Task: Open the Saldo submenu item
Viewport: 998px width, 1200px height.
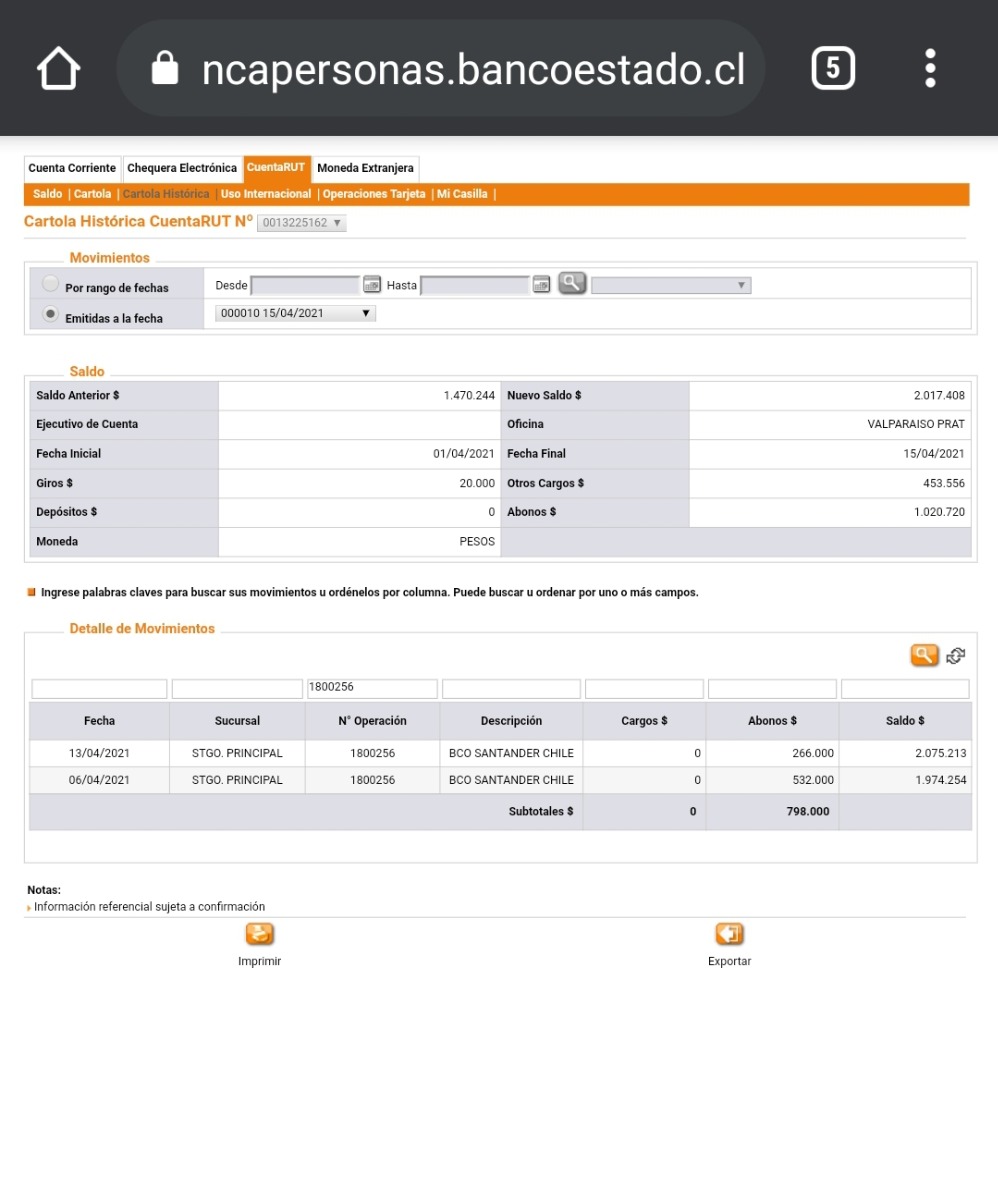Action: tap(47, 194)
